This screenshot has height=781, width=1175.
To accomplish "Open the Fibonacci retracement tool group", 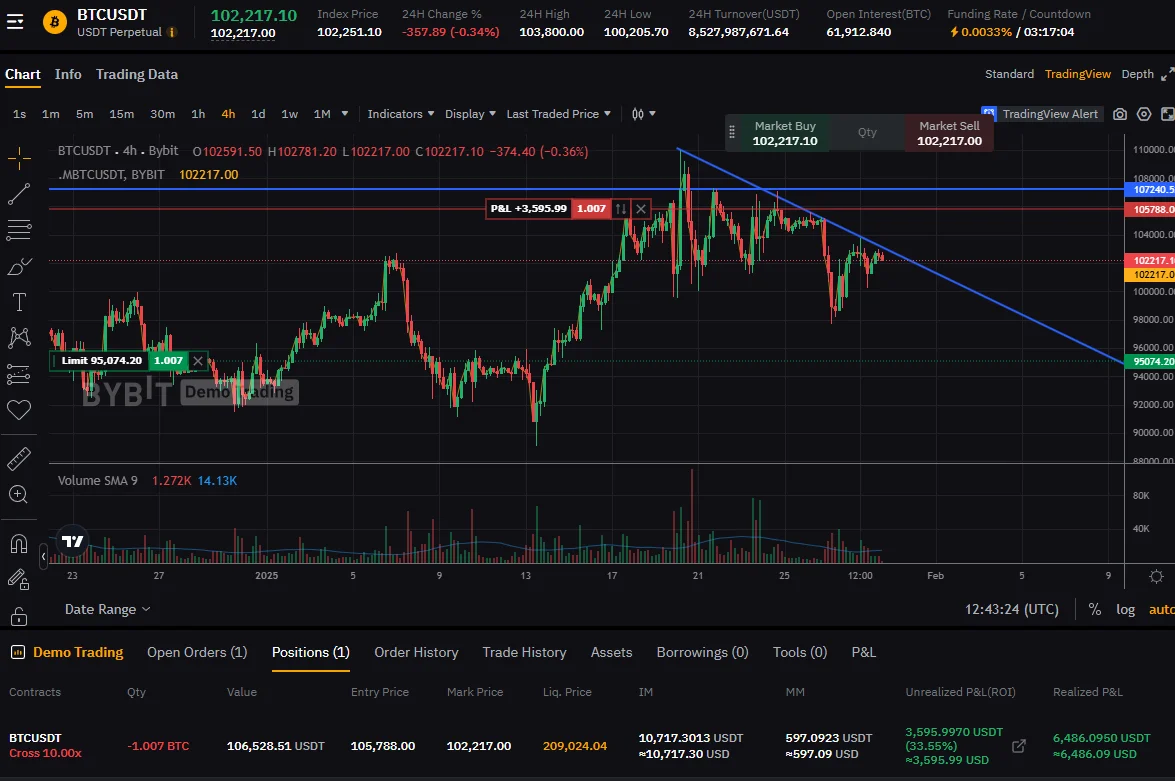I will (19, 230).
